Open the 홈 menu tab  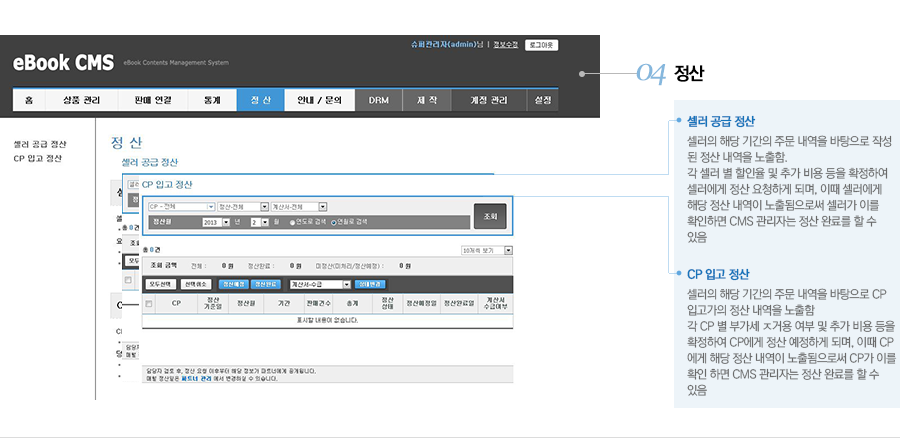tap(29, 100)
